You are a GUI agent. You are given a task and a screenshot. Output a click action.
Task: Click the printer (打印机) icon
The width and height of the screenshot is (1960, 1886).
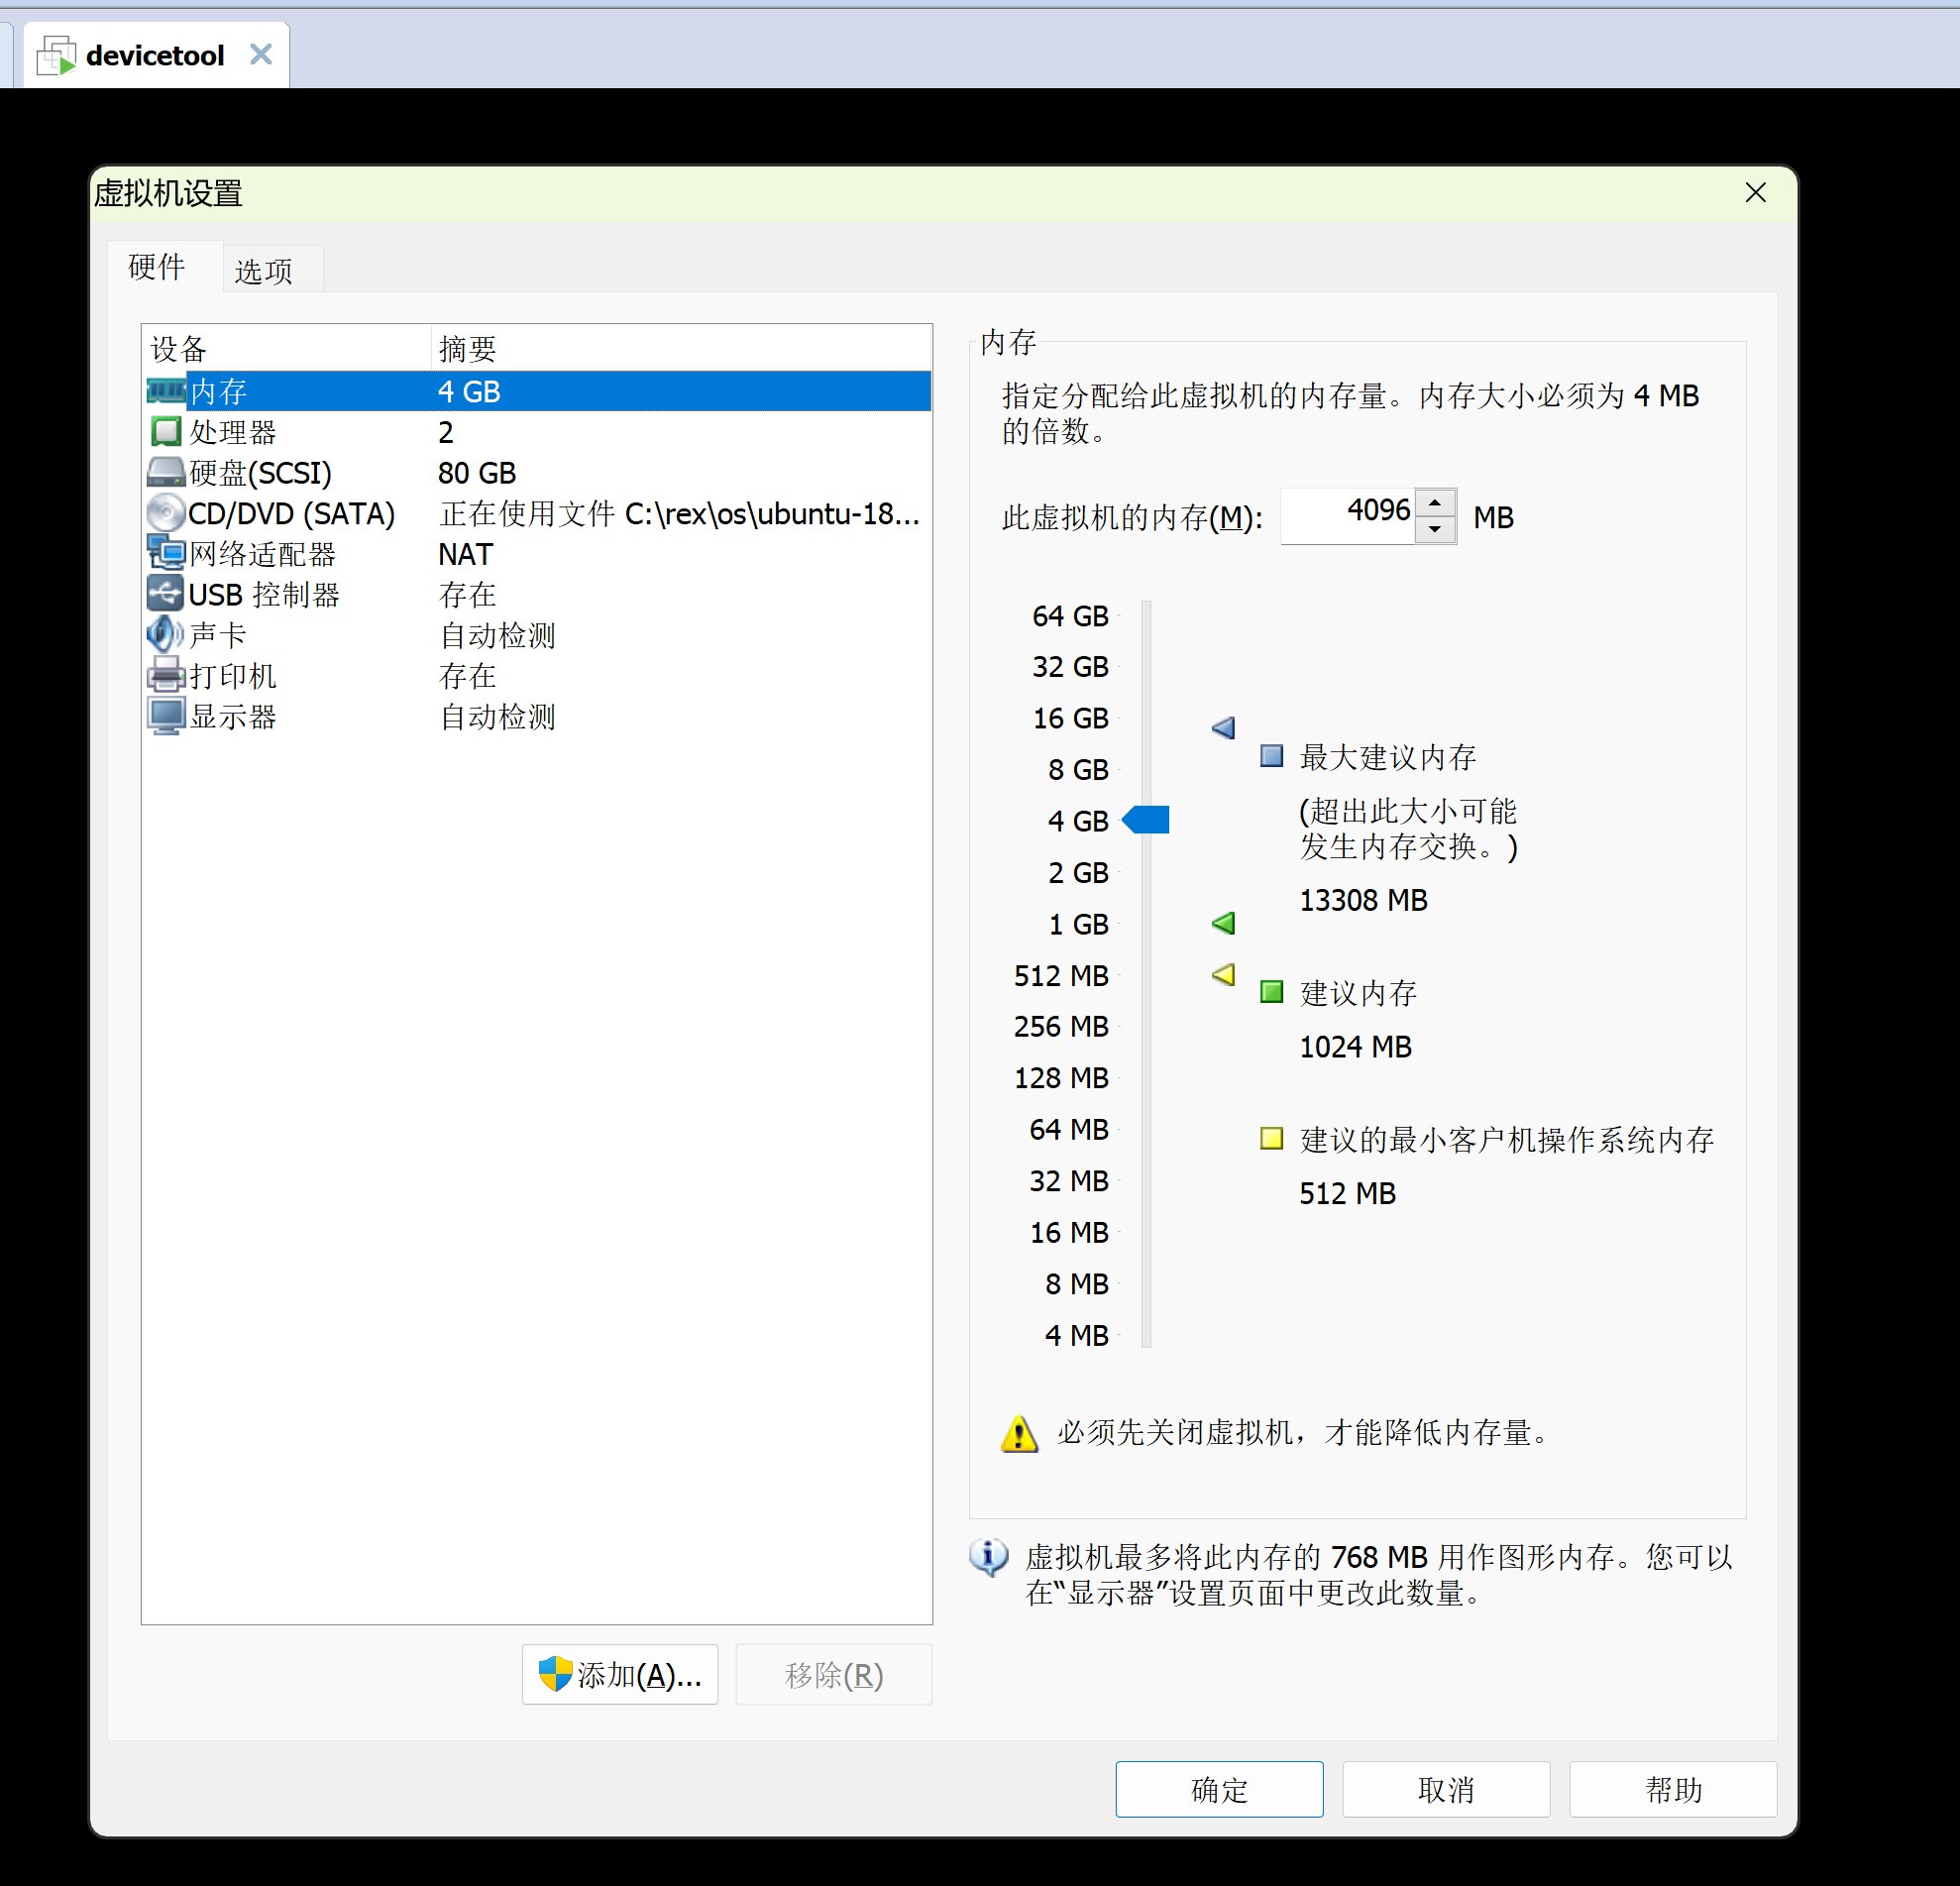166,675
